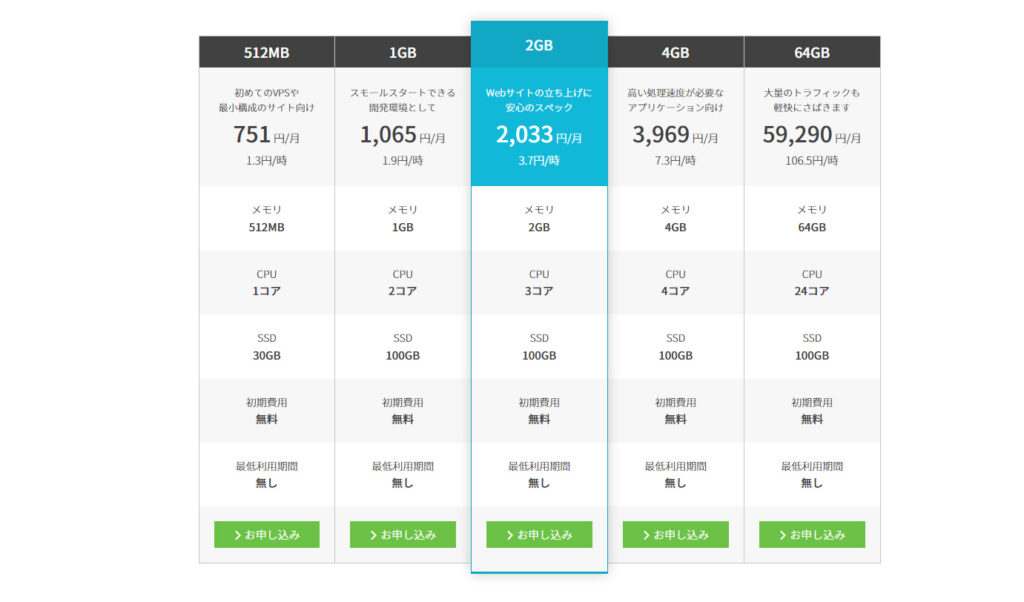The width and height of the screenshot is (1024, 602).
Task: Click the メモリ 512MB cell value
Action: [266, 227]
